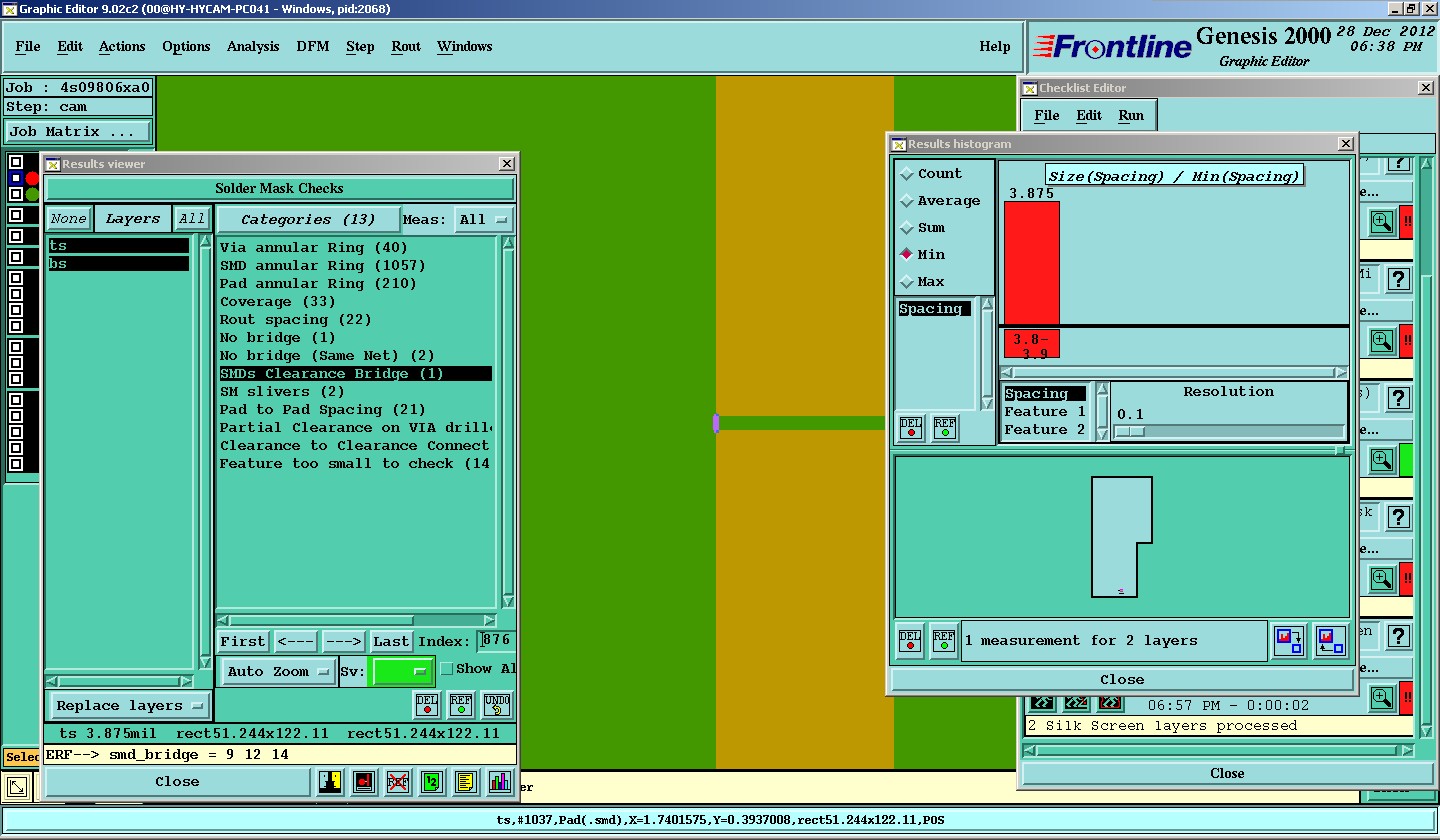Open the Actions menu
The width and height of the screenshot is (1440, 840).
[x=122, y=47]
